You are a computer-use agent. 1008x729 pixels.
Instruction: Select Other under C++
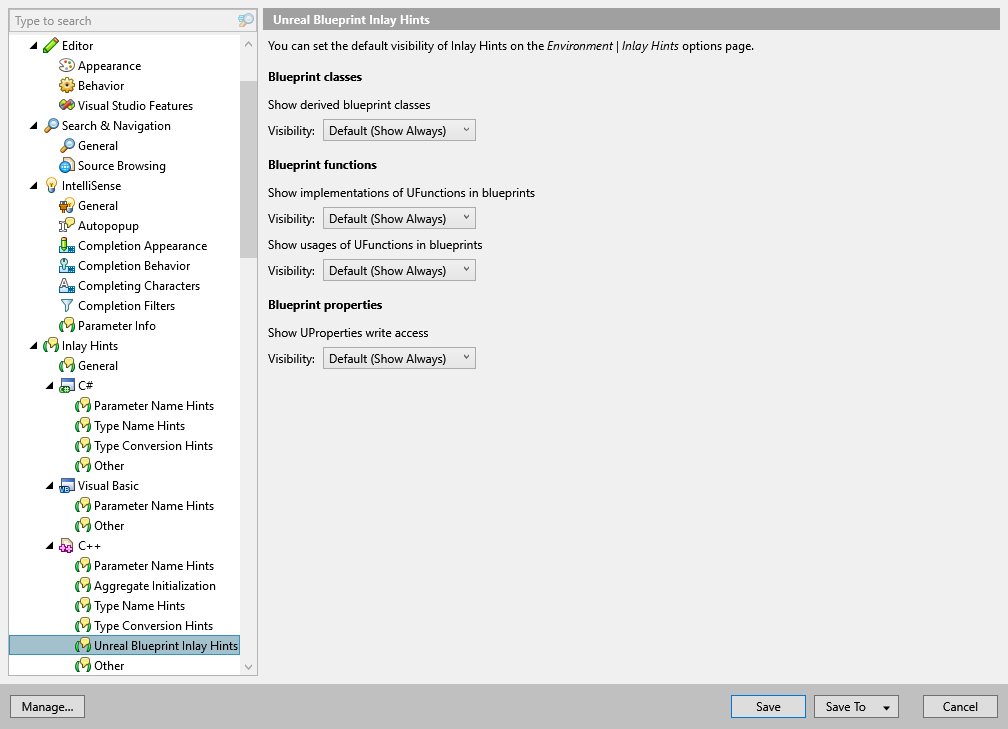coord(109,665)
